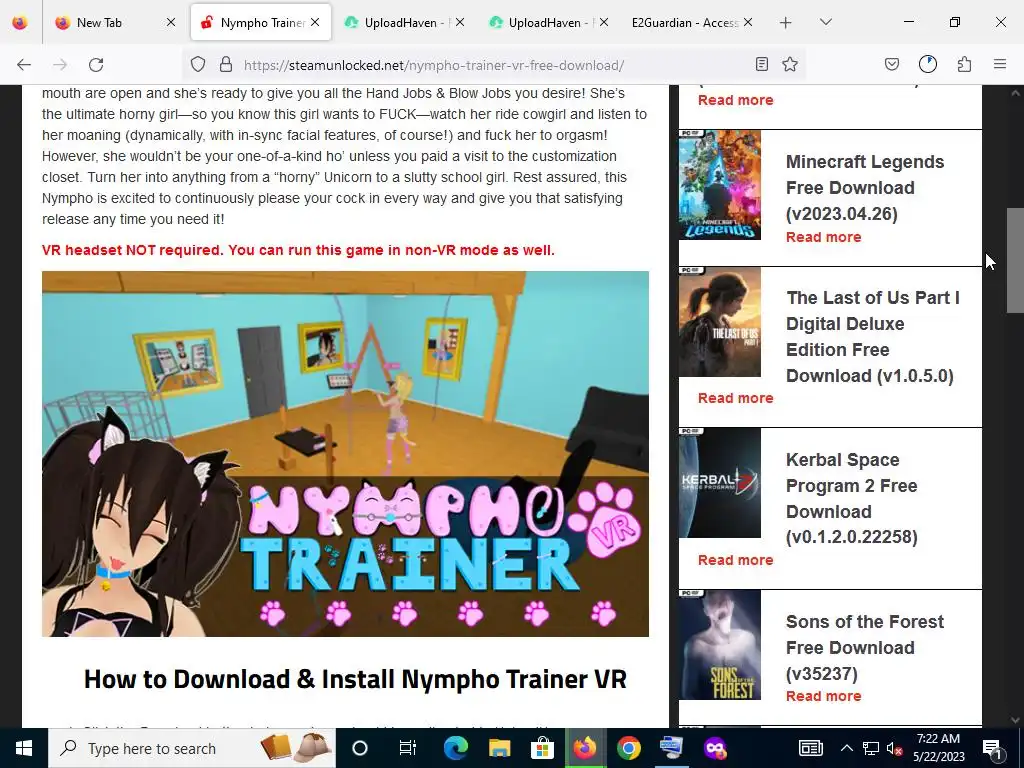Click the Sons of the Forest cover thumbnail
The image size is (1024, 768).
720,645
